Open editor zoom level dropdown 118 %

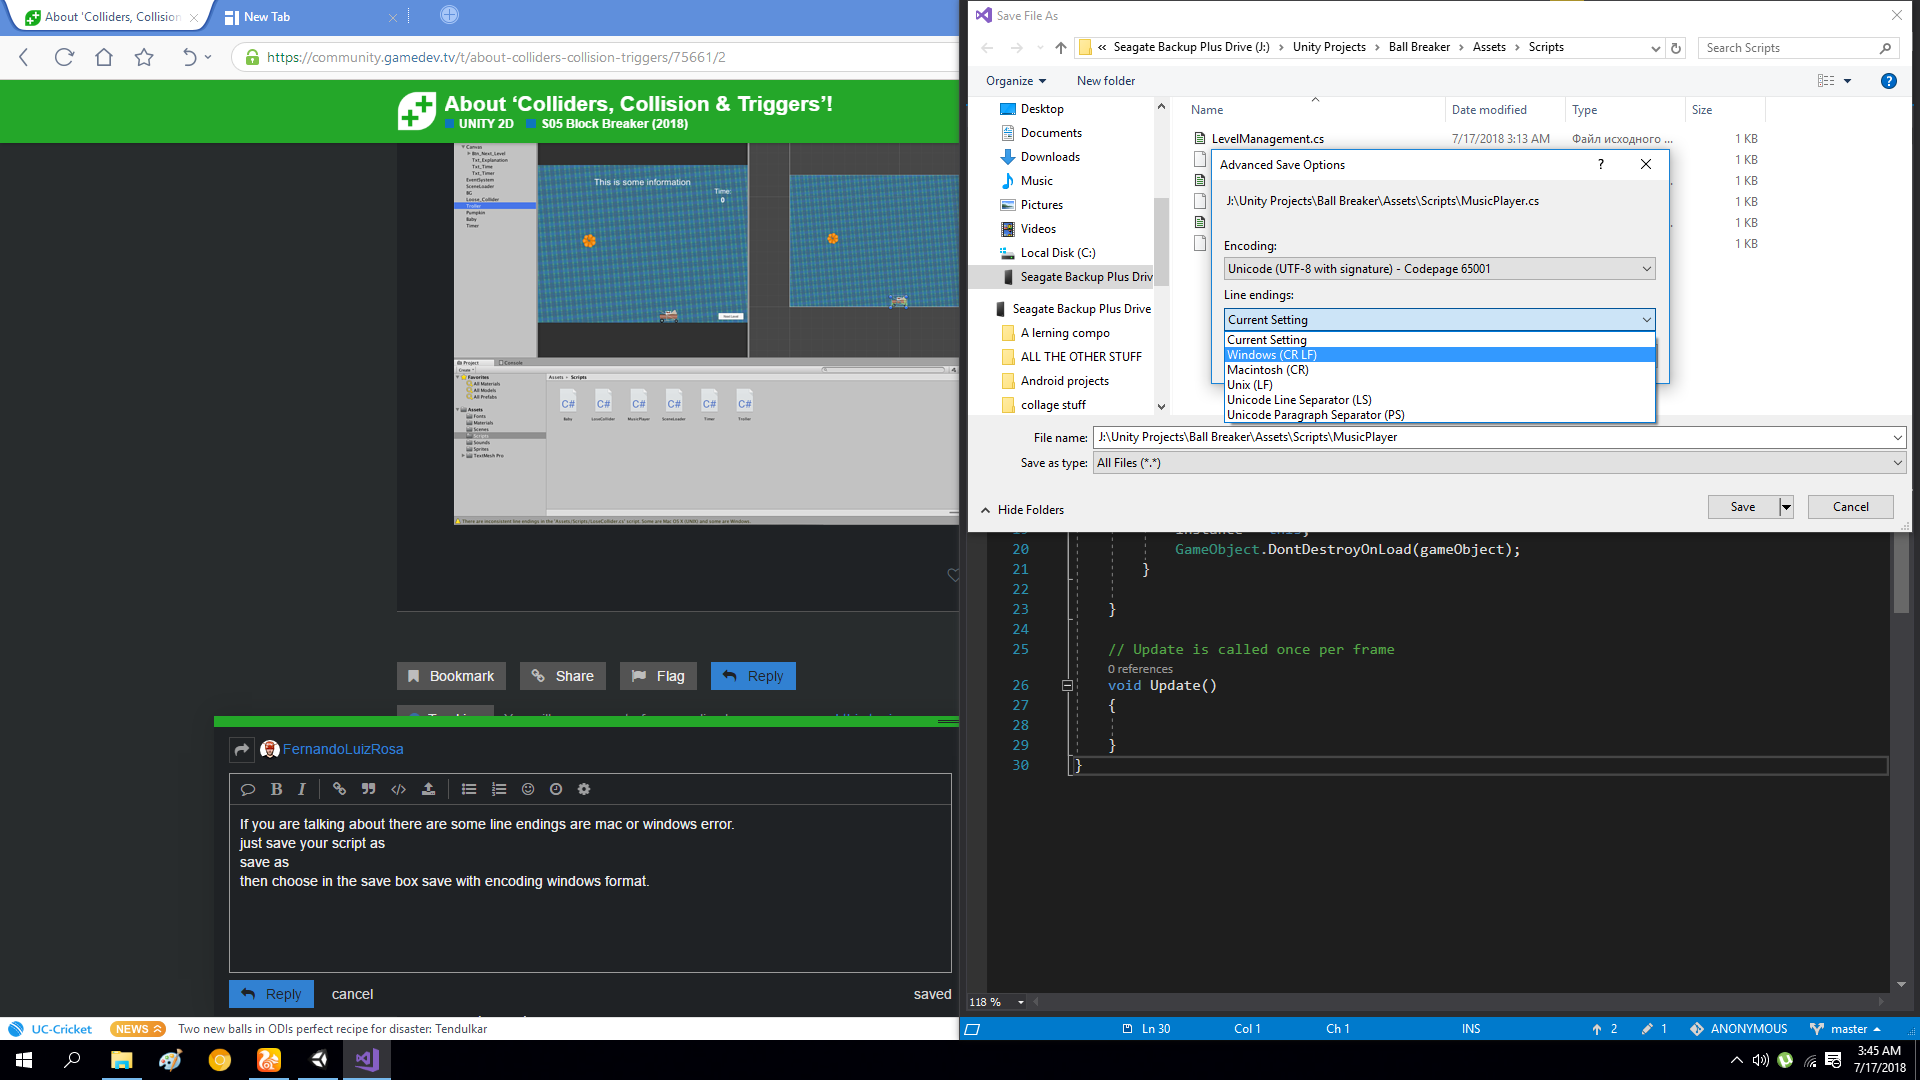tap(1020, 1002)
